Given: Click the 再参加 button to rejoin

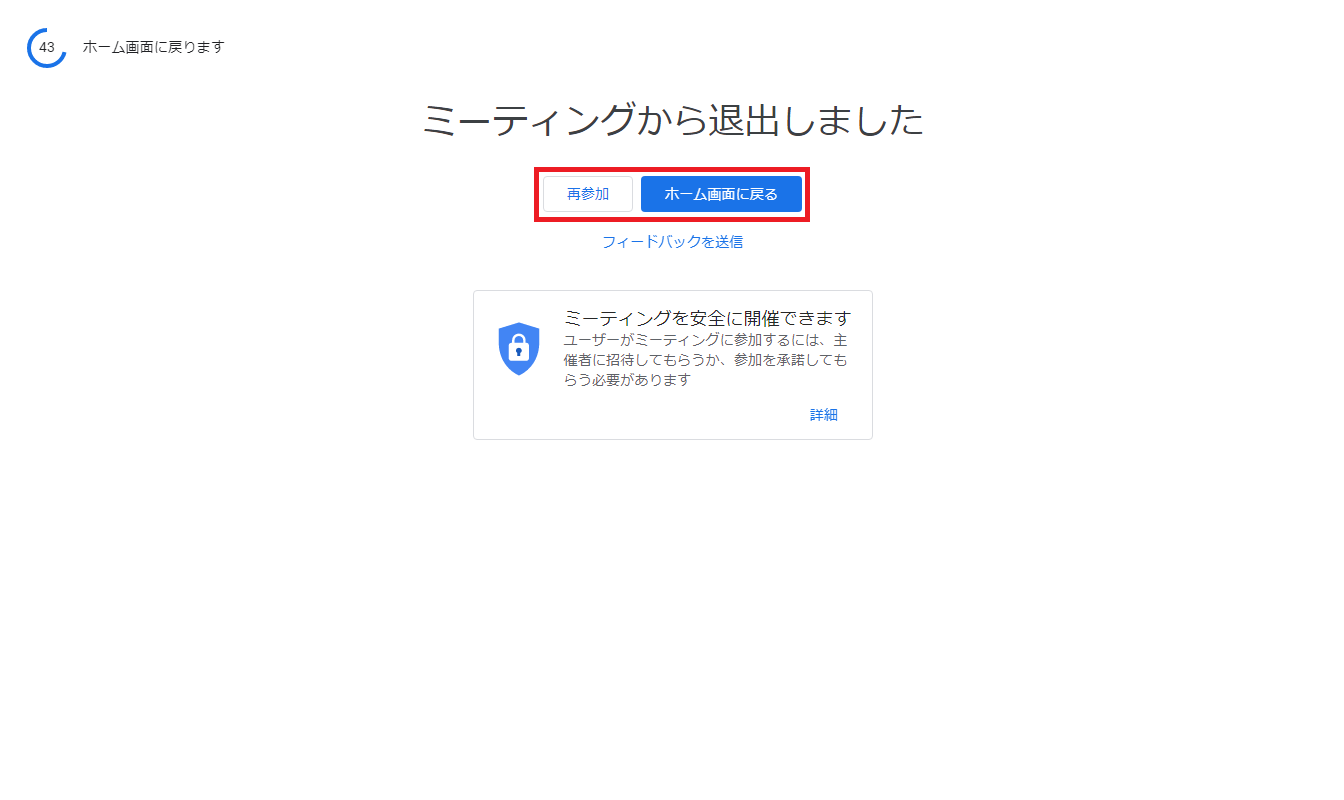Looking at the screenshot, I should coord(588,194).
